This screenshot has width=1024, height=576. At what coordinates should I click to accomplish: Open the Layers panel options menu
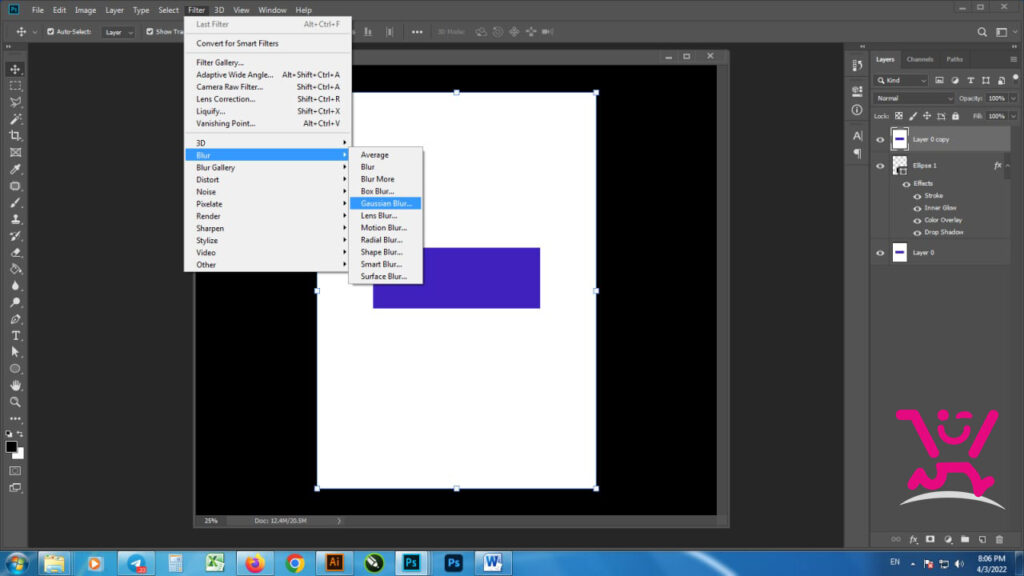point(1013,59)
